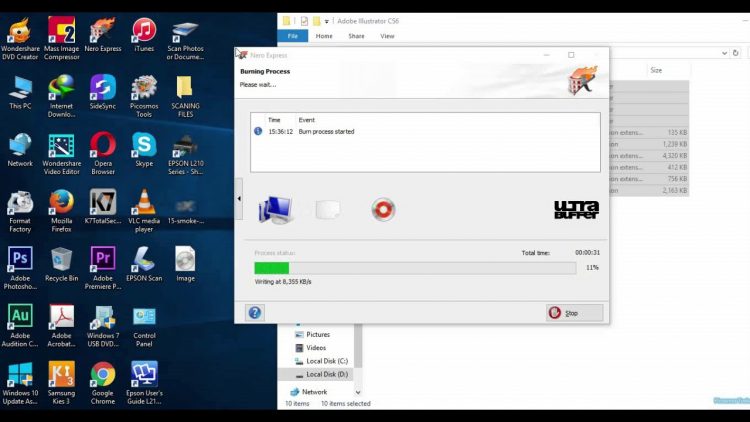Open the Recycle Bin
The height and width of the screenshot is (422, 750).
tap(61, 265)
